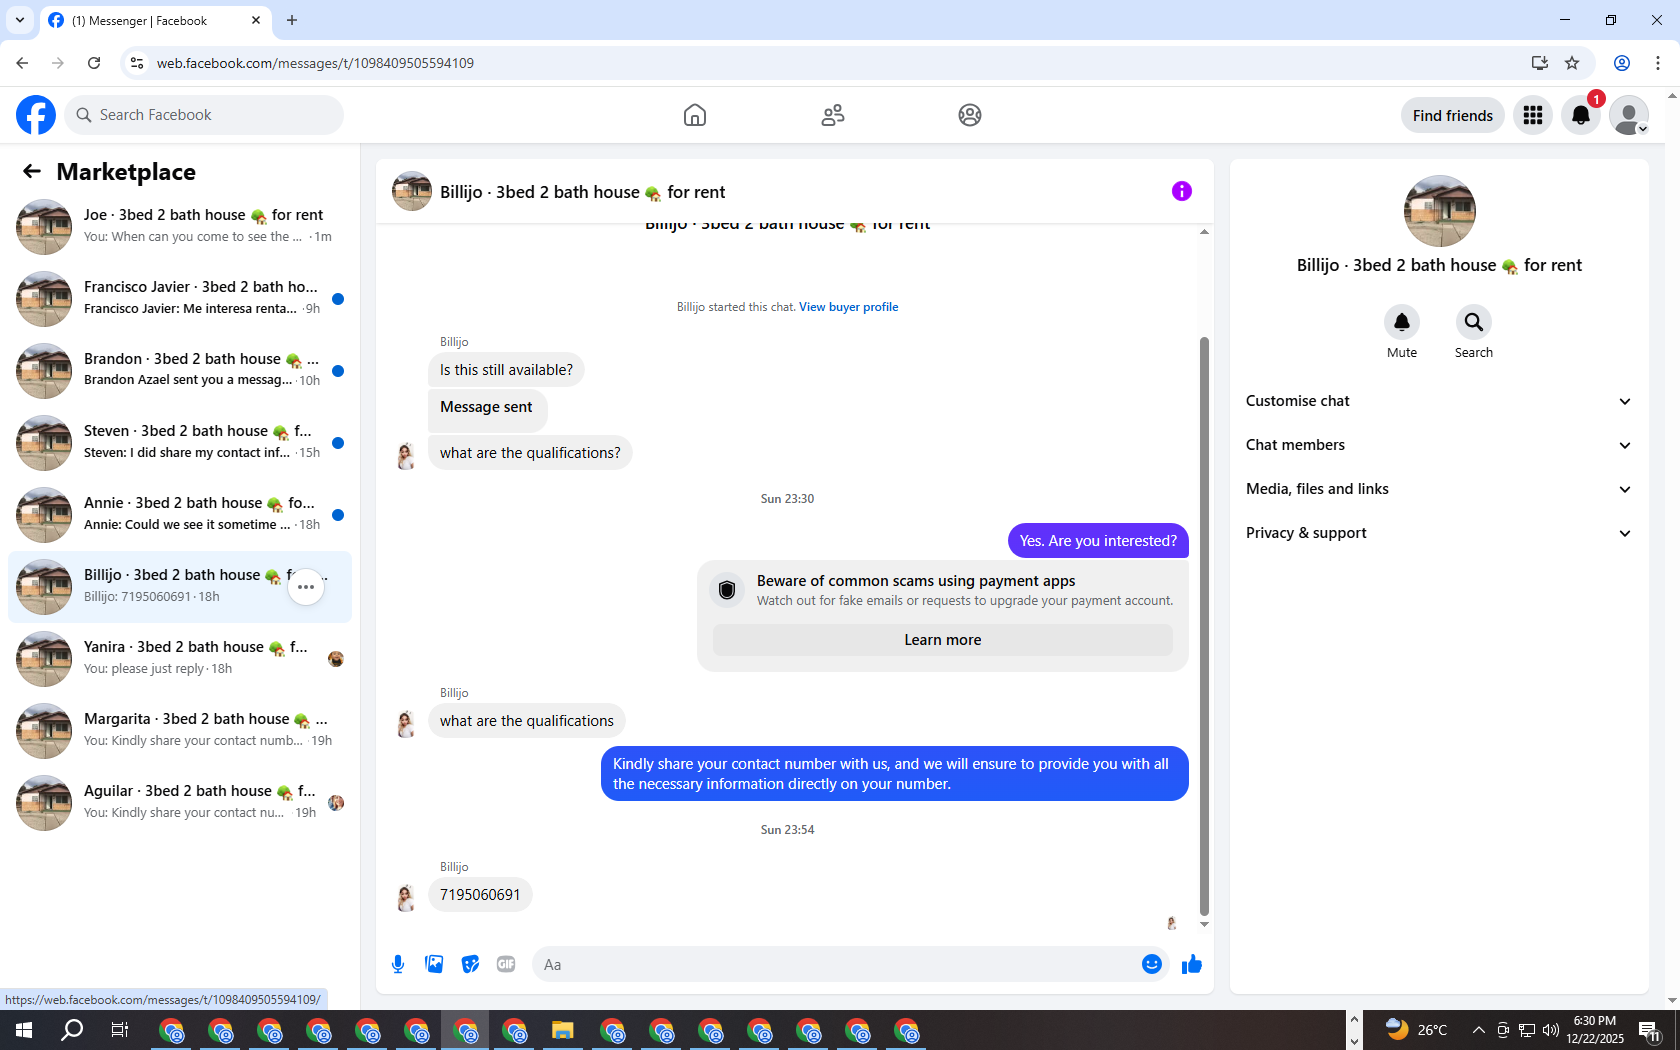1680x1050 pixels.
Task: Click Learn more on scam warning
Action: click(x=942, y=640)
